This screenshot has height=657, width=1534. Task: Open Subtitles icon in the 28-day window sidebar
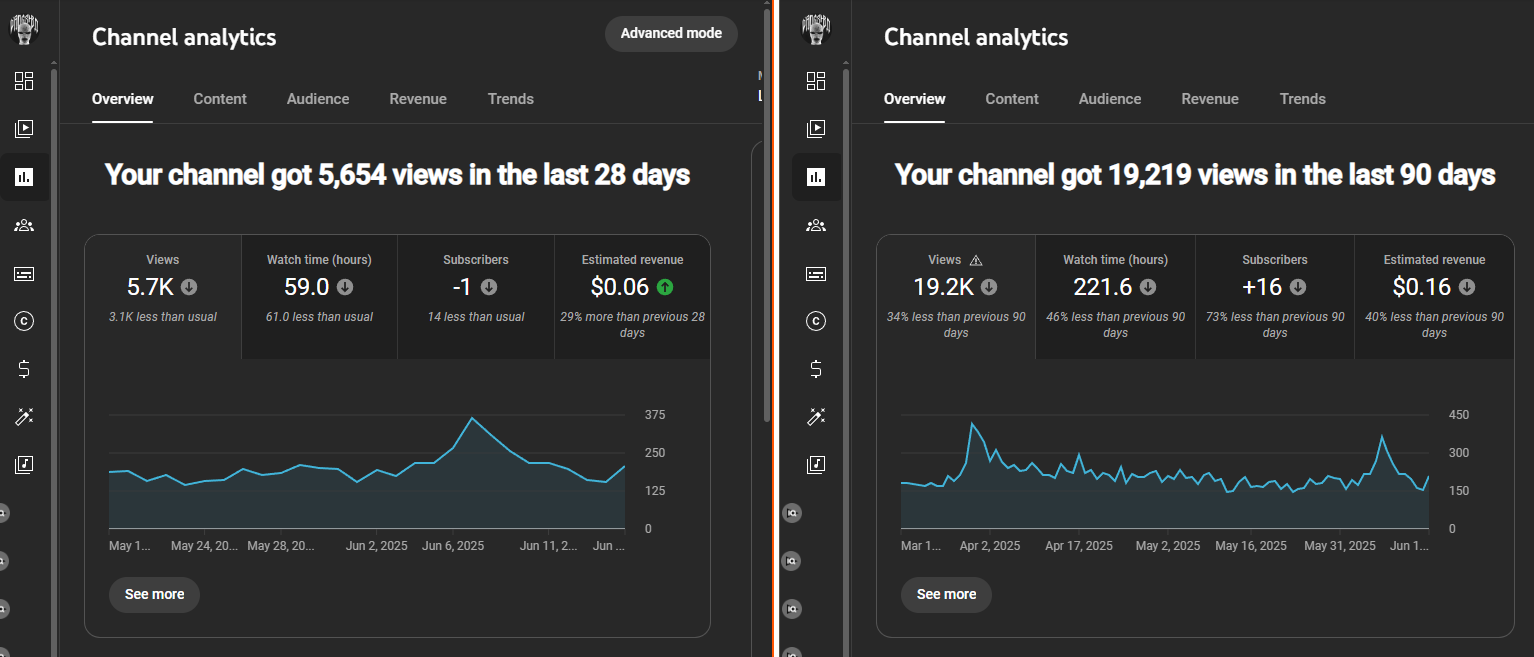pos(24,273)
